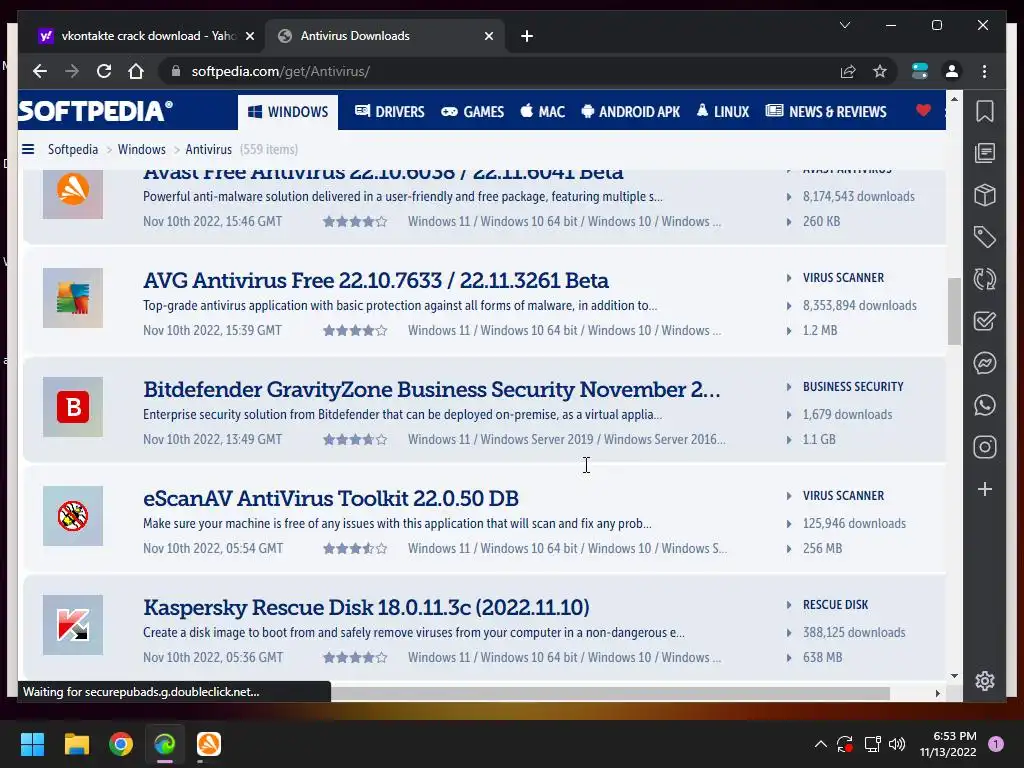The width and height of the screenshot is (1024, 768).
Task: Open the Android APK section
Action: 631,112
